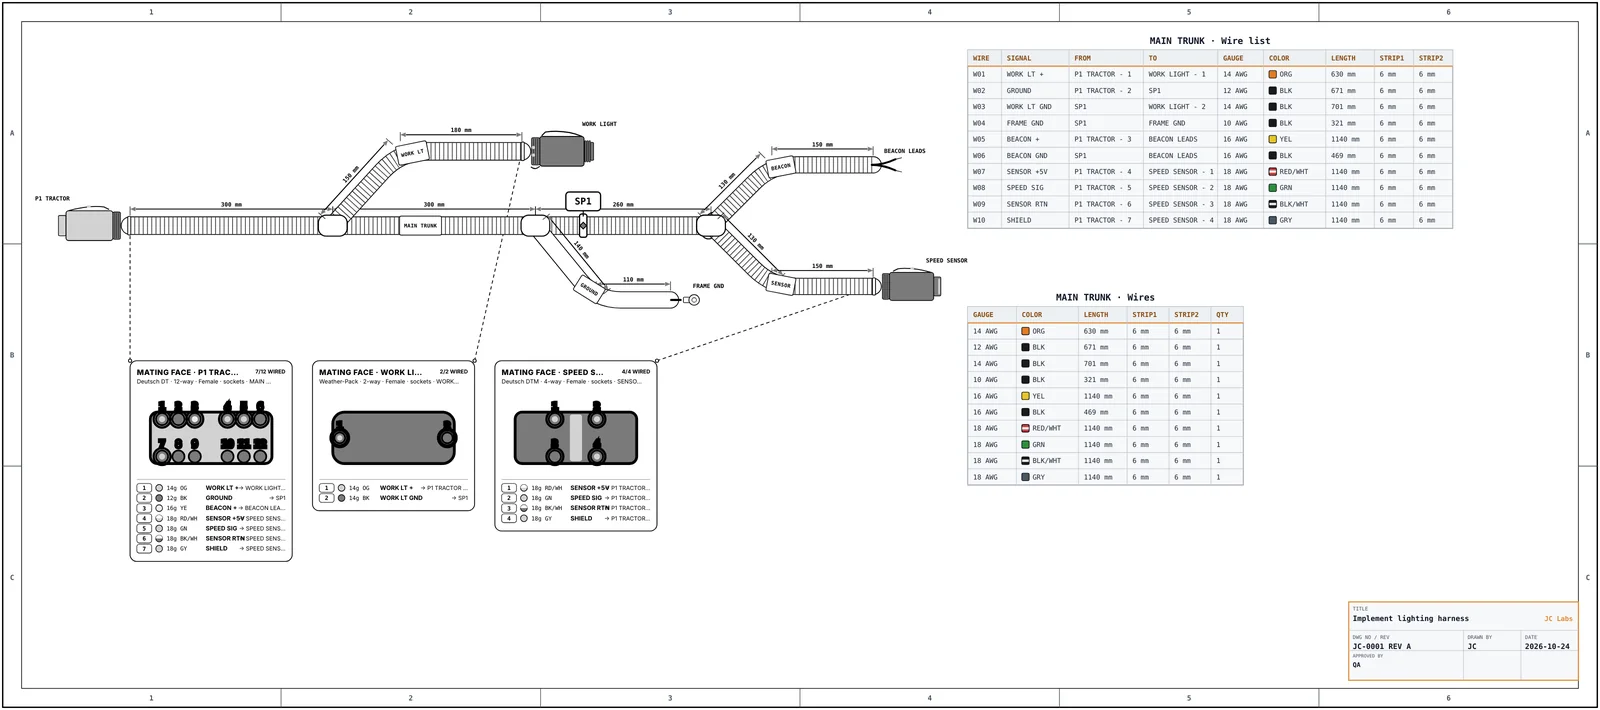Select the SP1 splice callout box
The height and width of the screenshot is (710, 1600).
tap(583, 201)
